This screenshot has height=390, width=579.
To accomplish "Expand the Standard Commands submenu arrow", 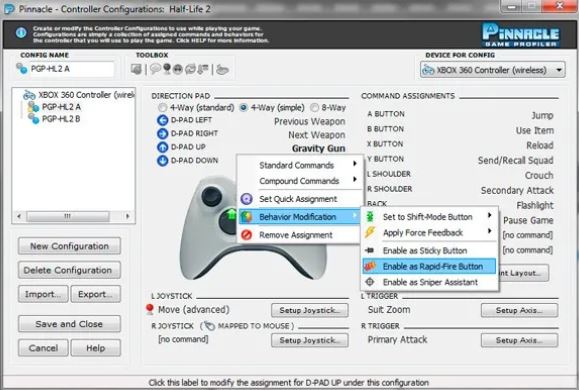I will (355, 164).
